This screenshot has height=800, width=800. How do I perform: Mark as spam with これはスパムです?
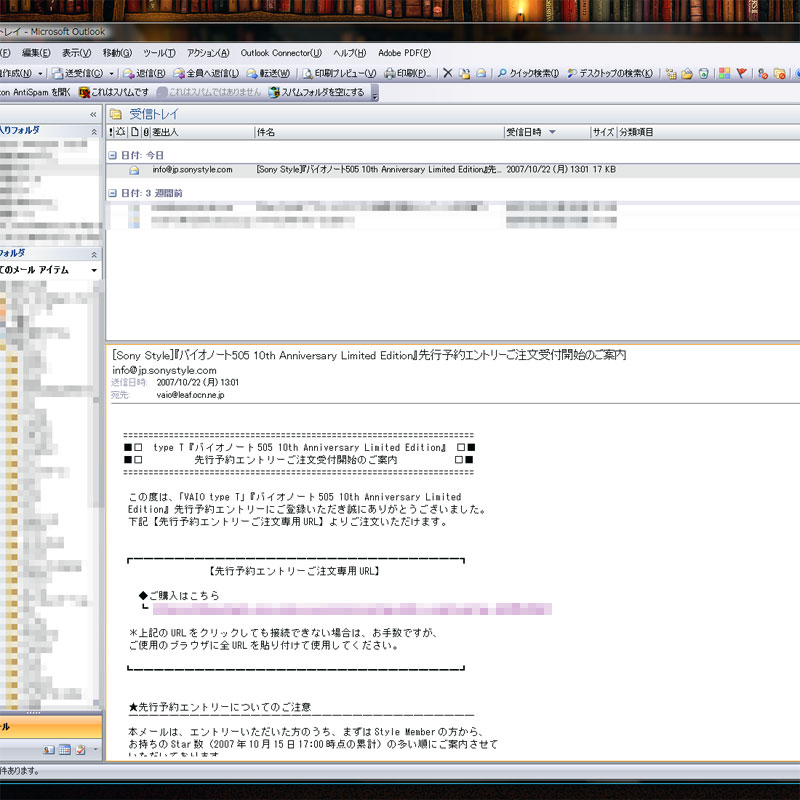(114, 92)
